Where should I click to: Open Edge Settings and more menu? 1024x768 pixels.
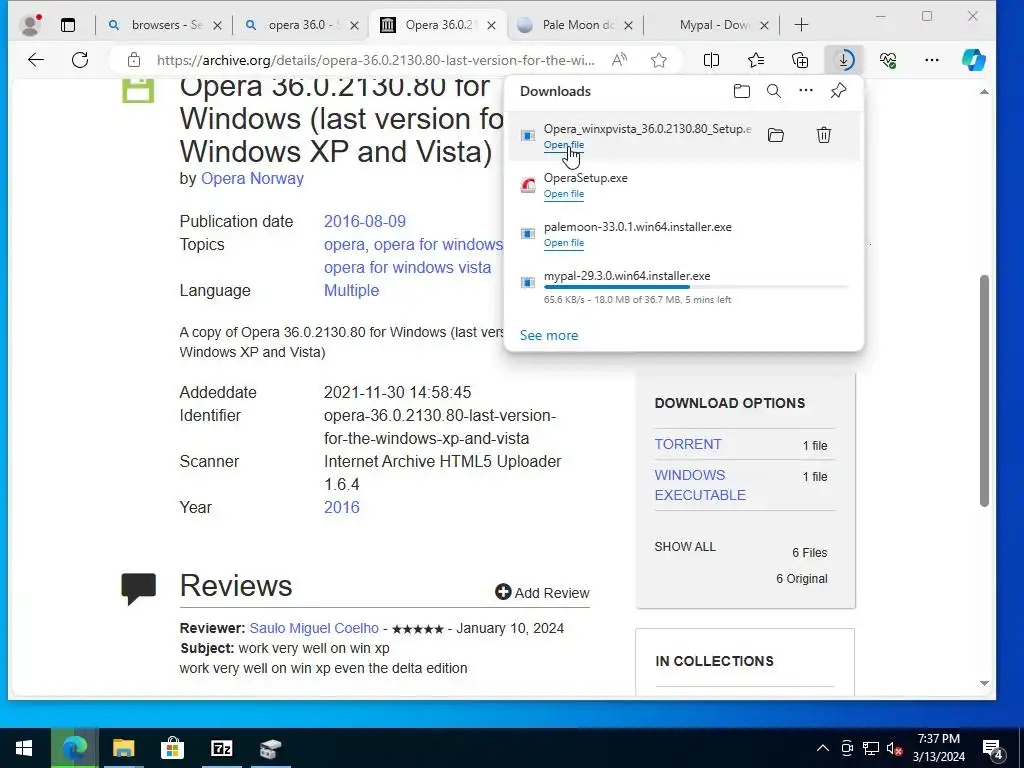932,60
